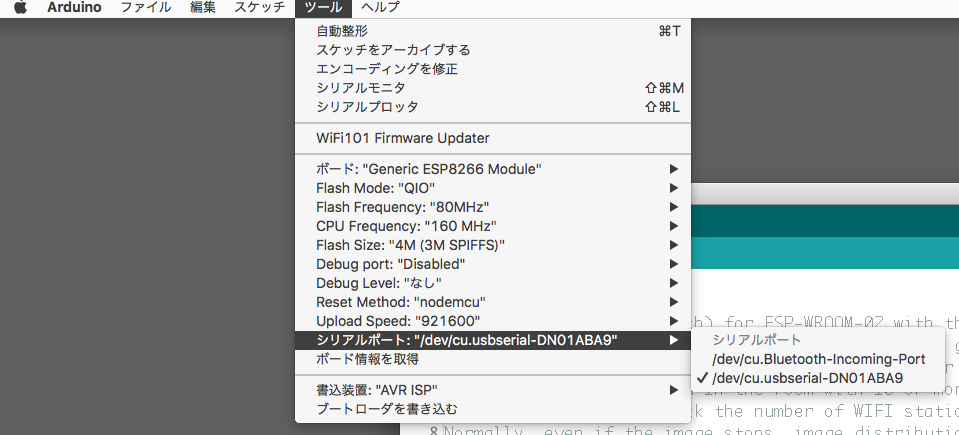Open the Apple menu
This screenshot has width=959, height=435.
(20, 8)
